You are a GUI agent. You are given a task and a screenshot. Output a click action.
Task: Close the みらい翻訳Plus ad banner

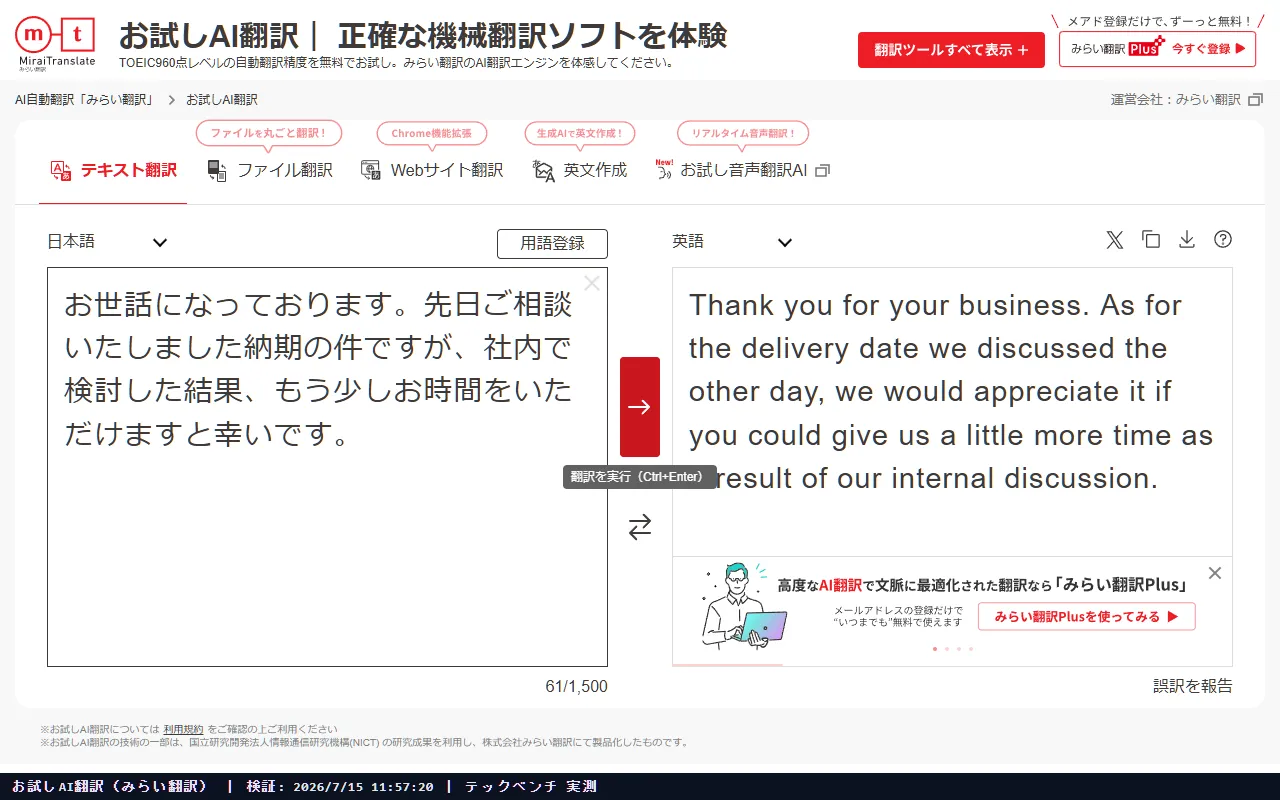(x=1215, y=573)
